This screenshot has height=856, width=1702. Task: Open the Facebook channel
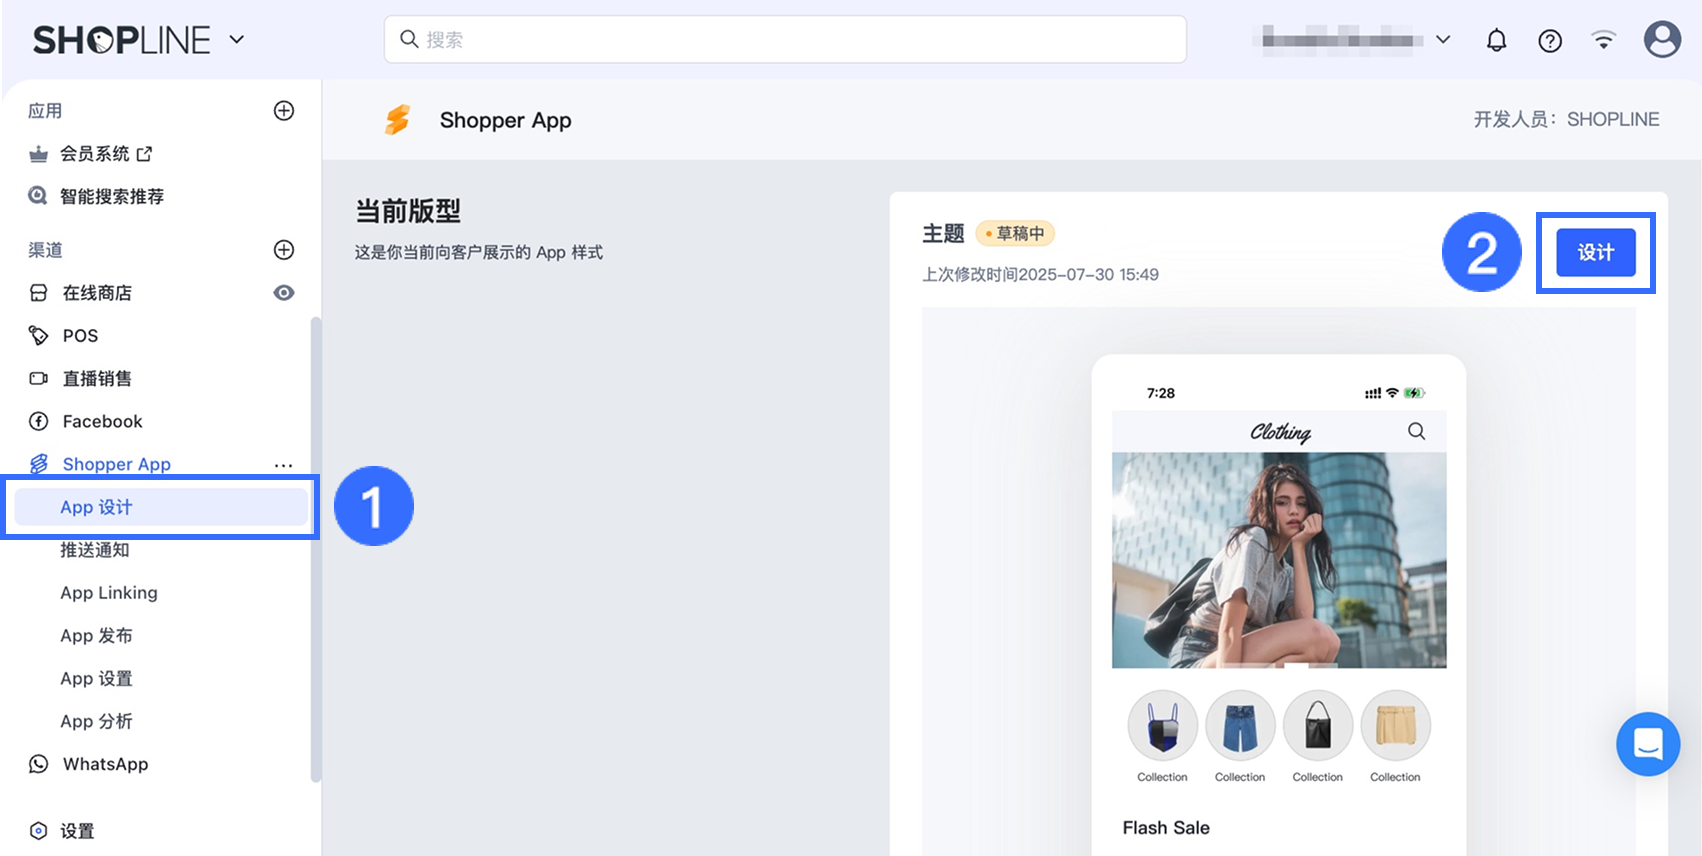[102, 422]
